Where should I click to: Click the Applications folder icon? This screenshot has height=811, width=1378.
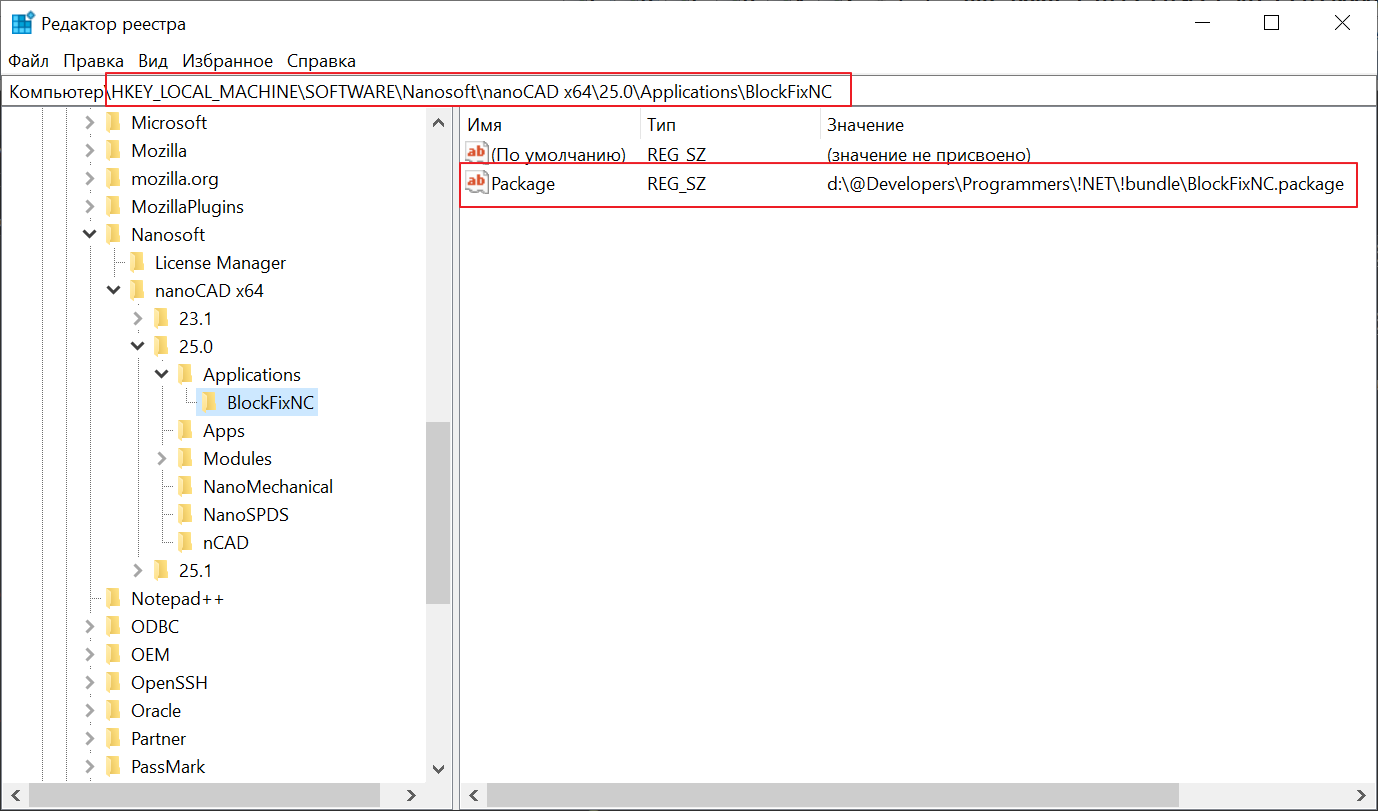click(x=185, y=375)
